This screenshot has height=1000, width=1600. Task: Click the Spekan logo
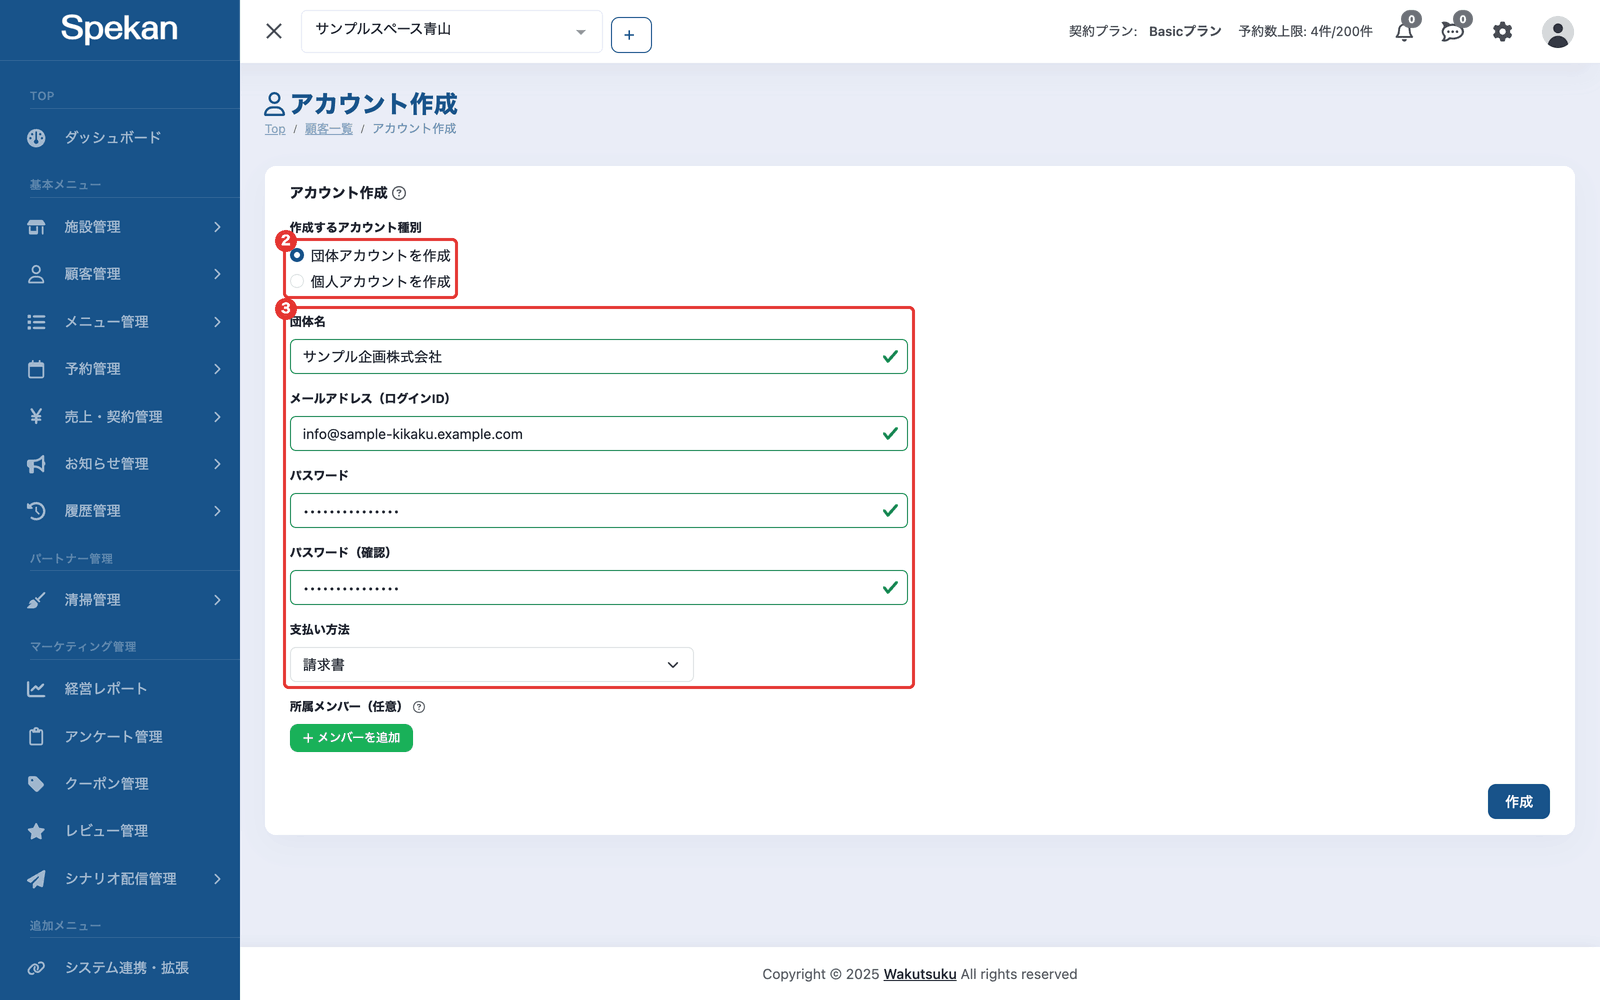(119, 29)
